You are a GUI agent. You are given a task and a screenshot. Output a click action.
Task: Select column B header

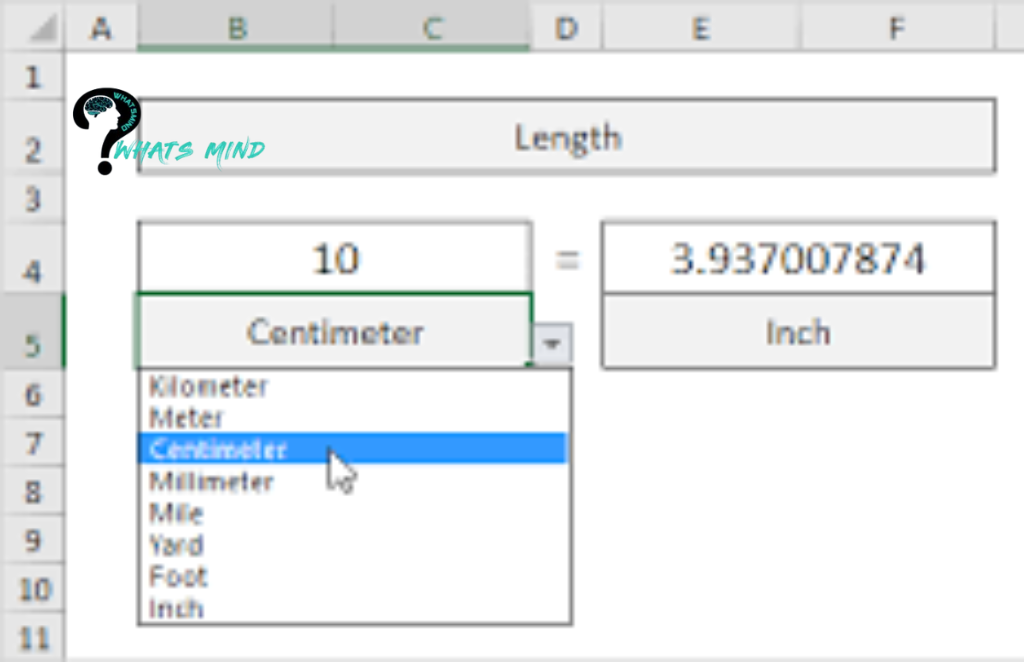click(236, 28)
